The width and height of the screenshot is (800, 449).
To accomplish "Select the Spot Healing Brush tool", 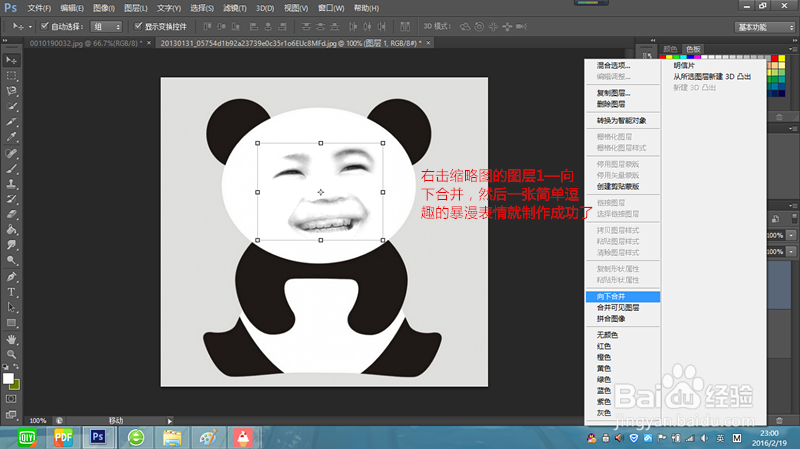I will 11,153.
